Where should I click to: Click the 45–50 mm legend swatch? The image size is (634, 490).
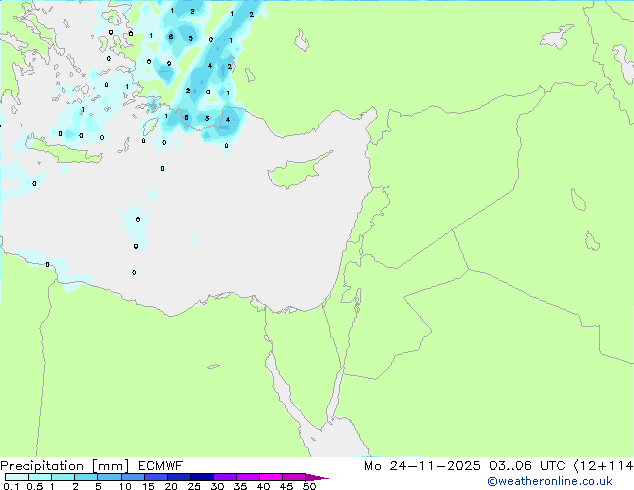(294, 477)
